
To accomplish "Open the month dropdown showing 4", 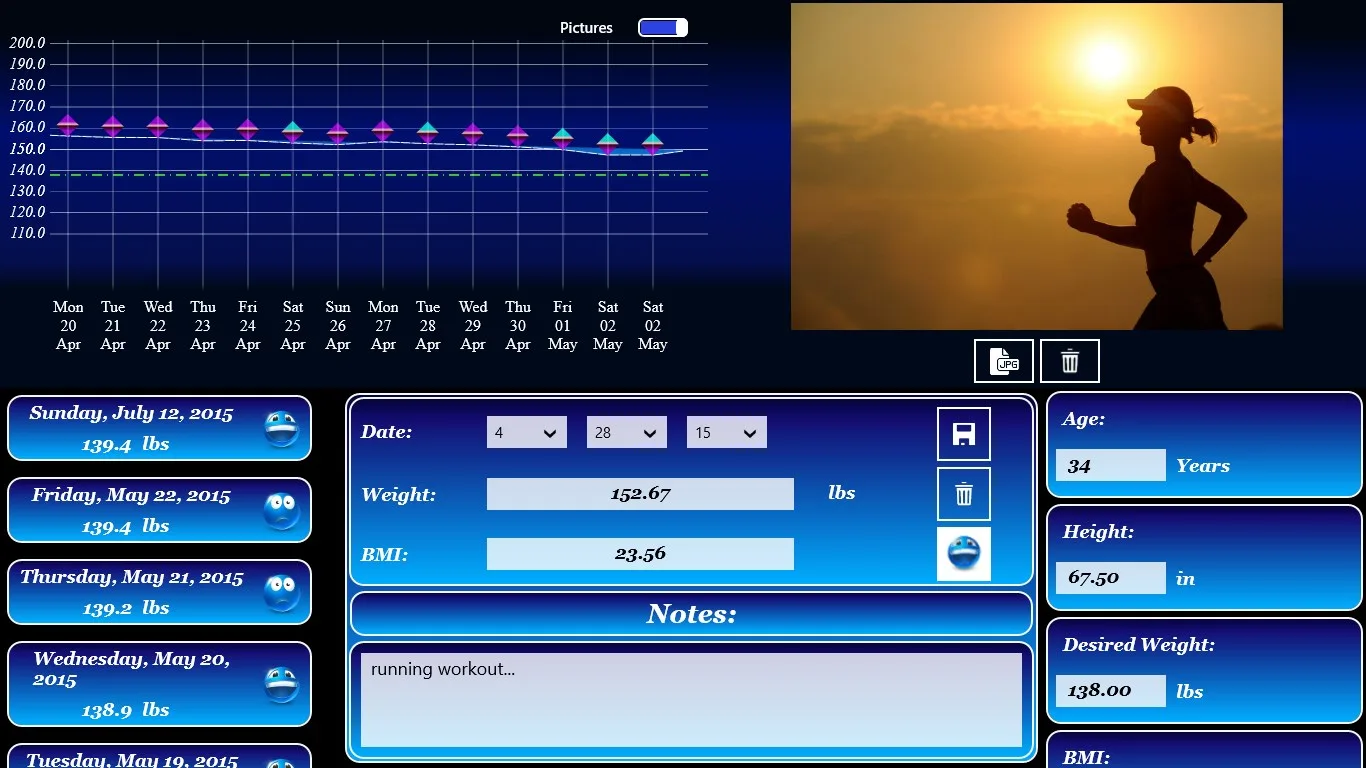I will (527, 432).
